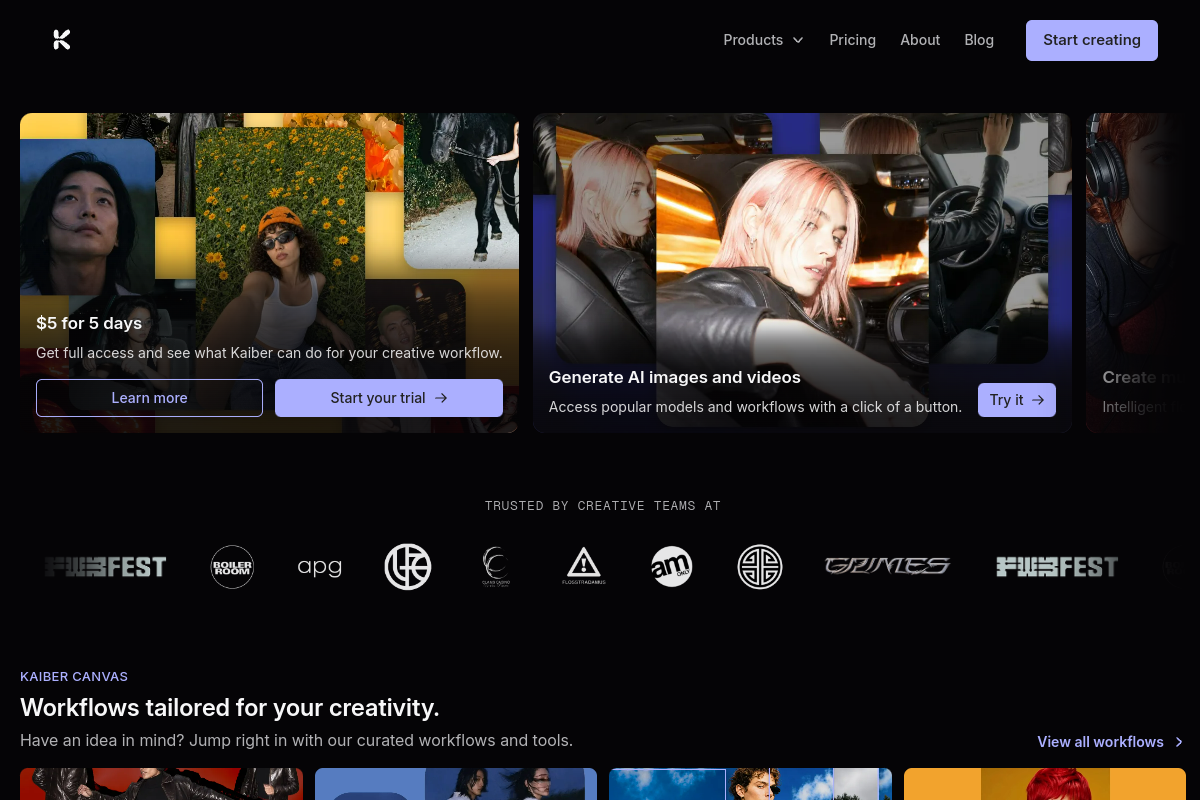Click the $5 for 5 days heading
The image size is (1200, 800).
click(x=89, y=323)
